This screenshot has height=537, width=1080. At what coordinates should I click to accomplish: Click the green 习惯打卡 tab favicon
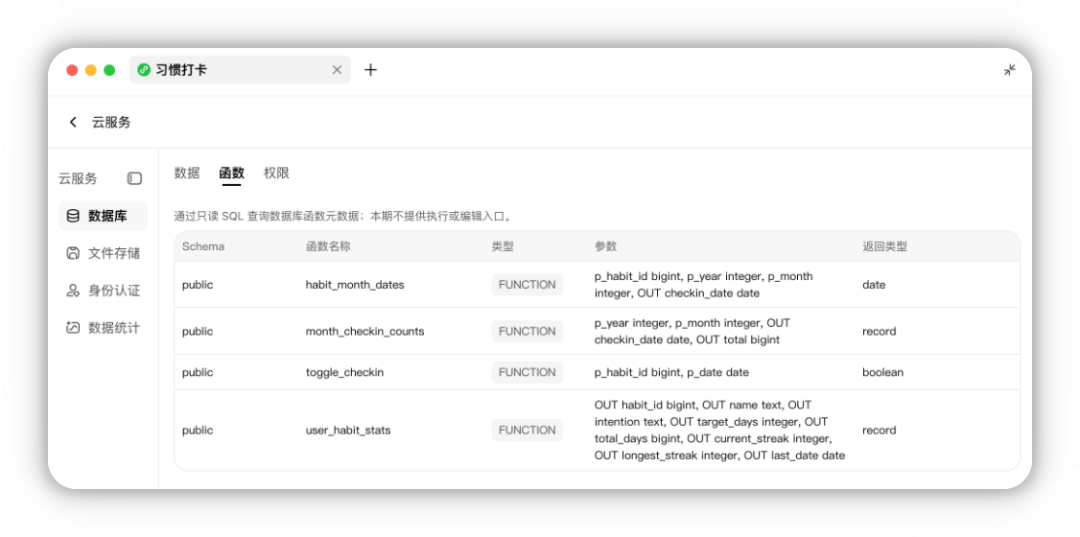tap(144, 70)
